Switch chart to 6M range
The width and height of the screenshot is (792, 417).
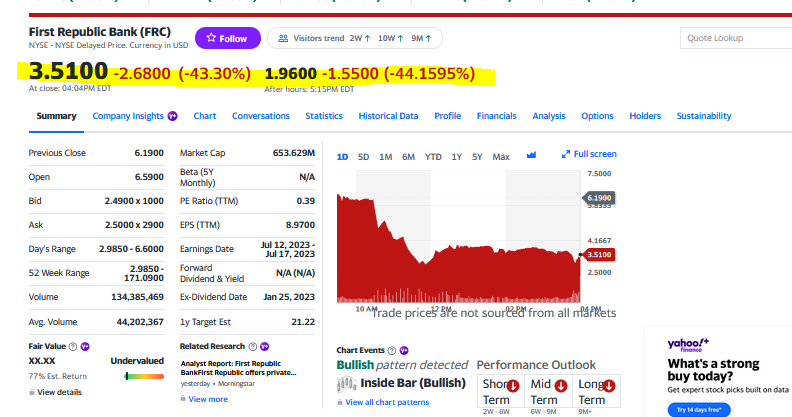click(x=408, y=157)
